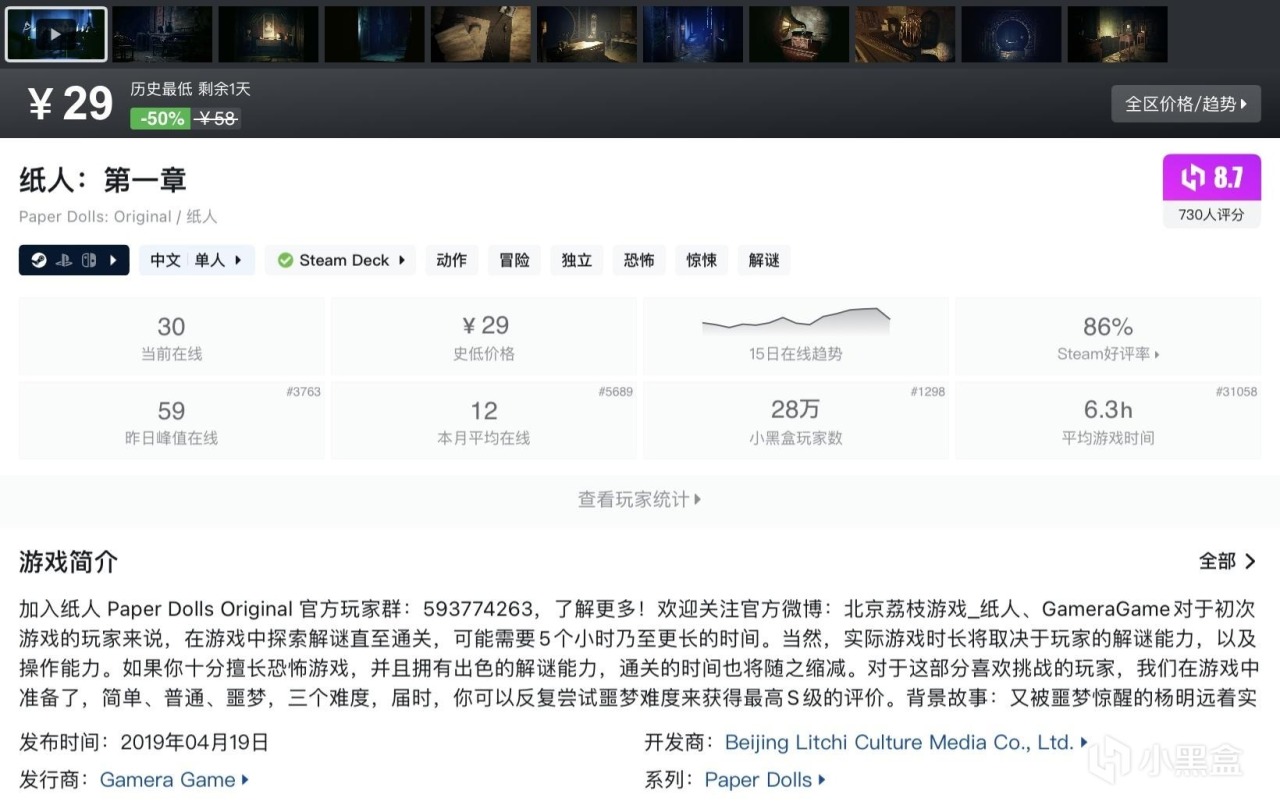Open the 全区价格/趋势 price trend button

click(x=1186, y=104)
